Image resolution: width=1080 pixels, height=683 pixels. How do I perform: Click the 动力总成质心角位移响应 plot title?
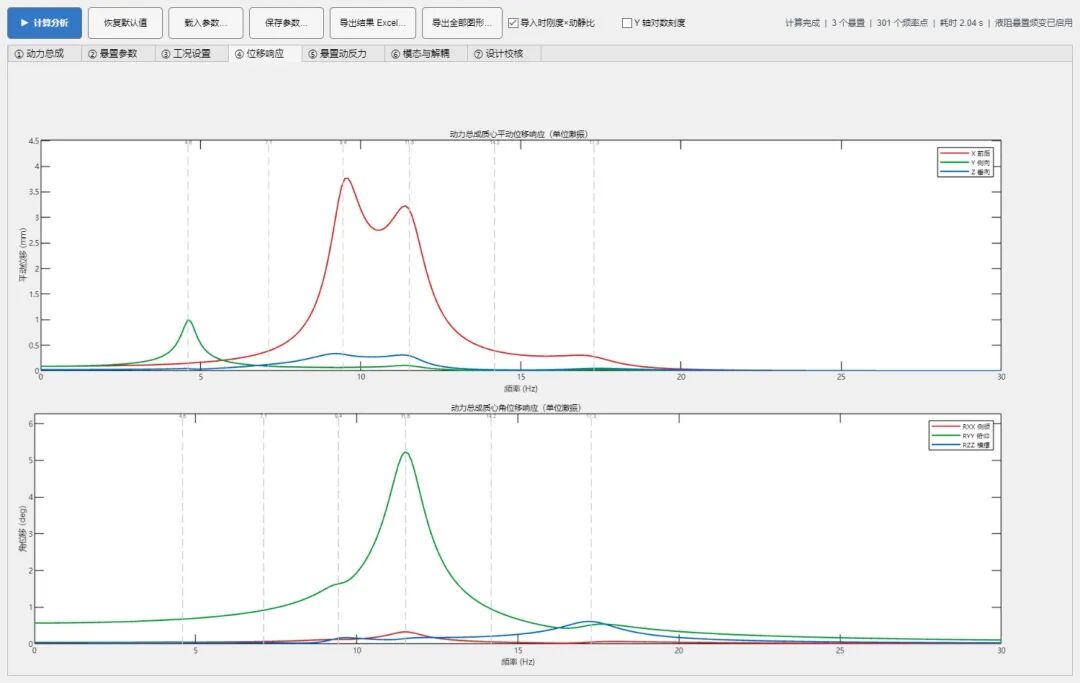point(516,408)
